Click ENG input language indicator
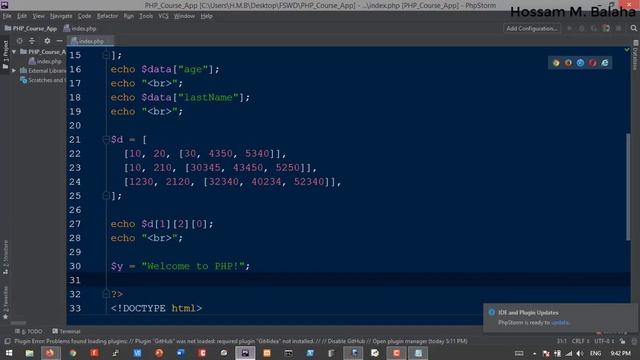This screenshot has width=640, height=360. (x=596, y=353)
